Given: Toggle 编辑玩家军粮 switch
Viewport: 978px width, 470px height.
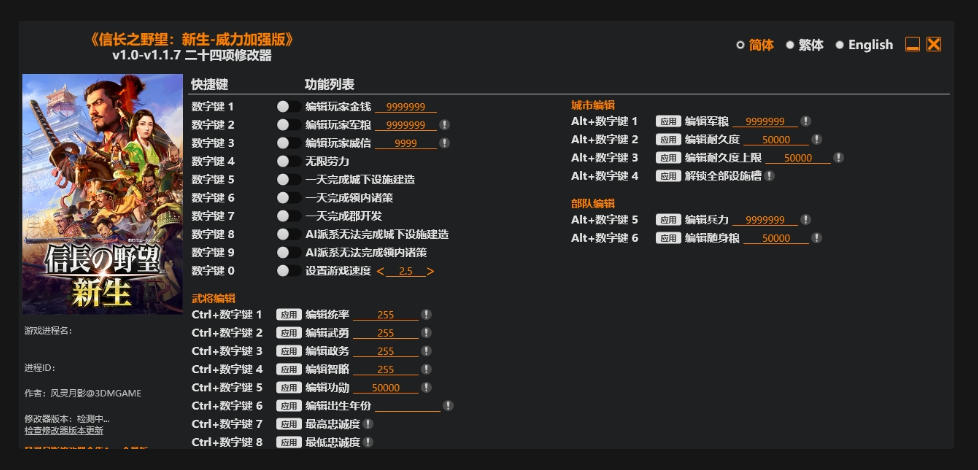Looking at the screenshot, I should point(289,125).
